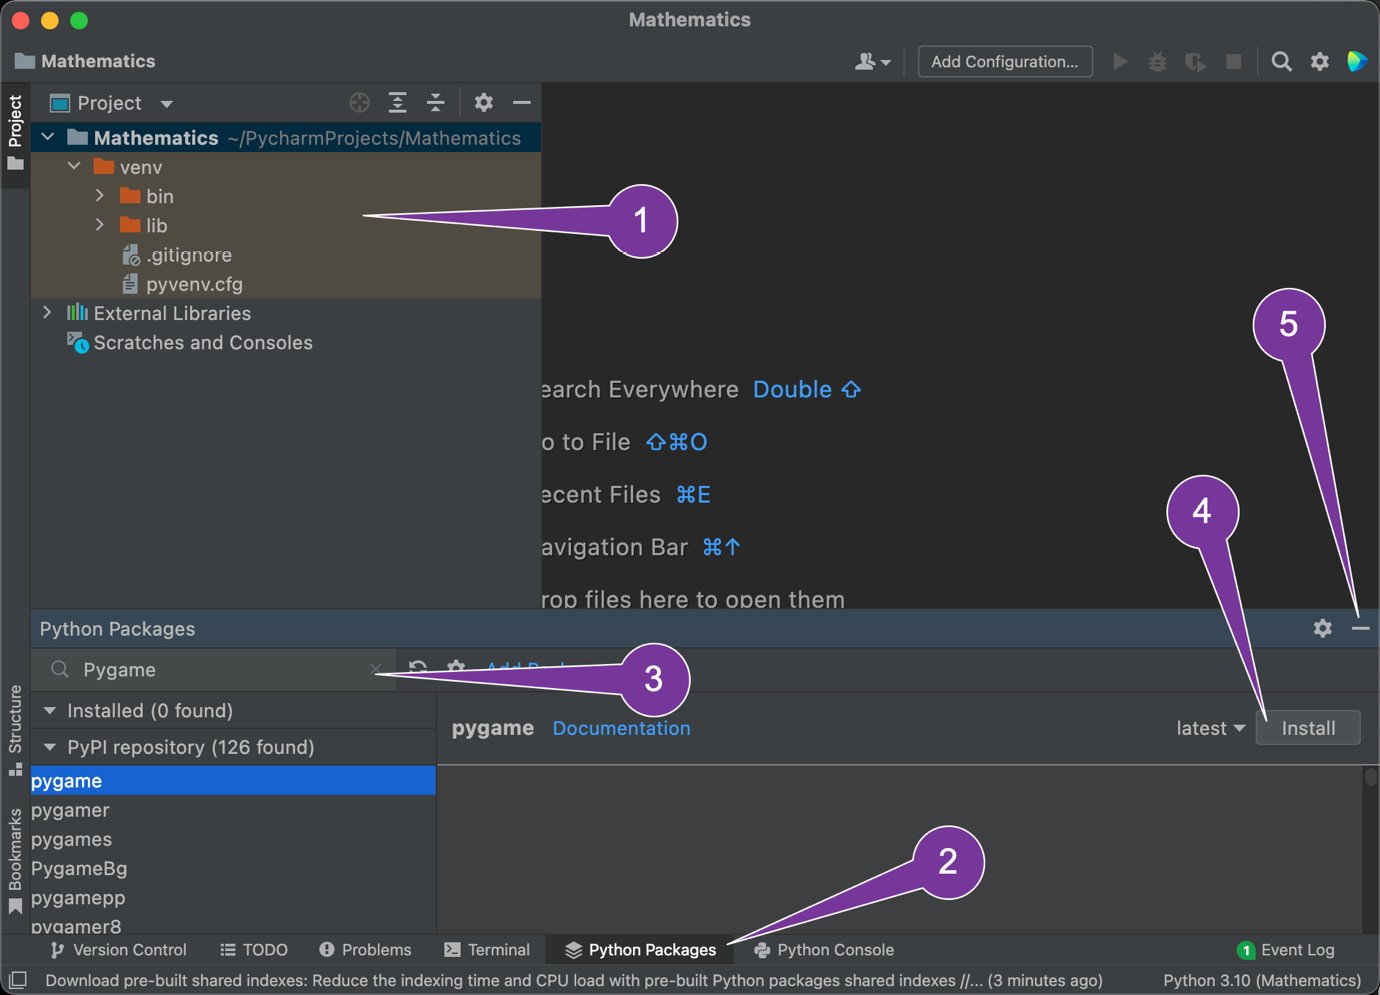This screenshot has width=1380, height=995.
Task: Open Python Console tab
Action: [x=824, y=950]
